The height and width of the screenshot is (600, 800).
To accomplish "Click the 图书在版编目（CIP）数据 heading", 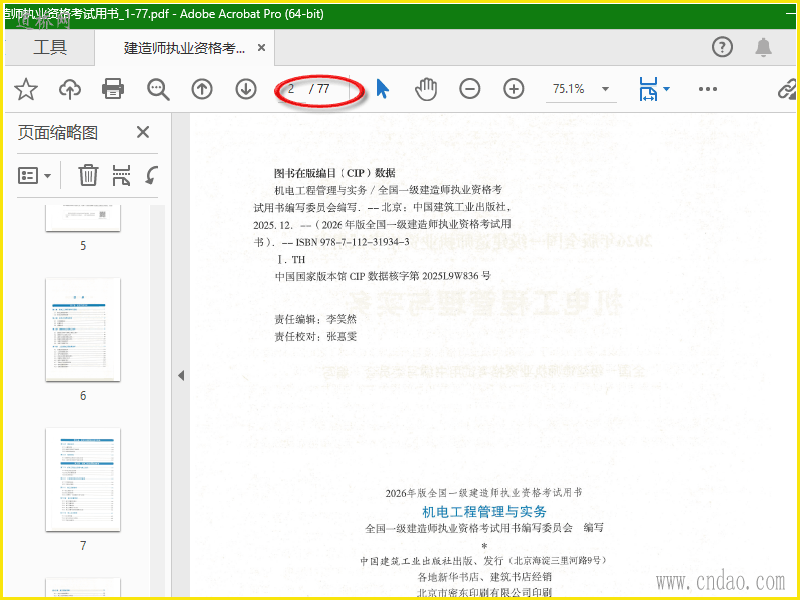I will 335,173.
